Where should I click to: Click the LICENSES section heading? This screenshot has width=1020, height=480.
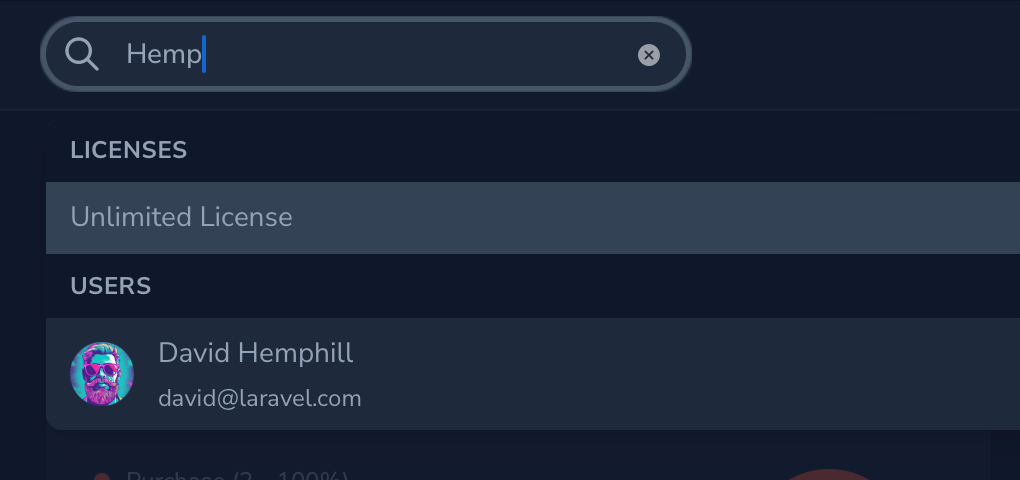point(129,150)
